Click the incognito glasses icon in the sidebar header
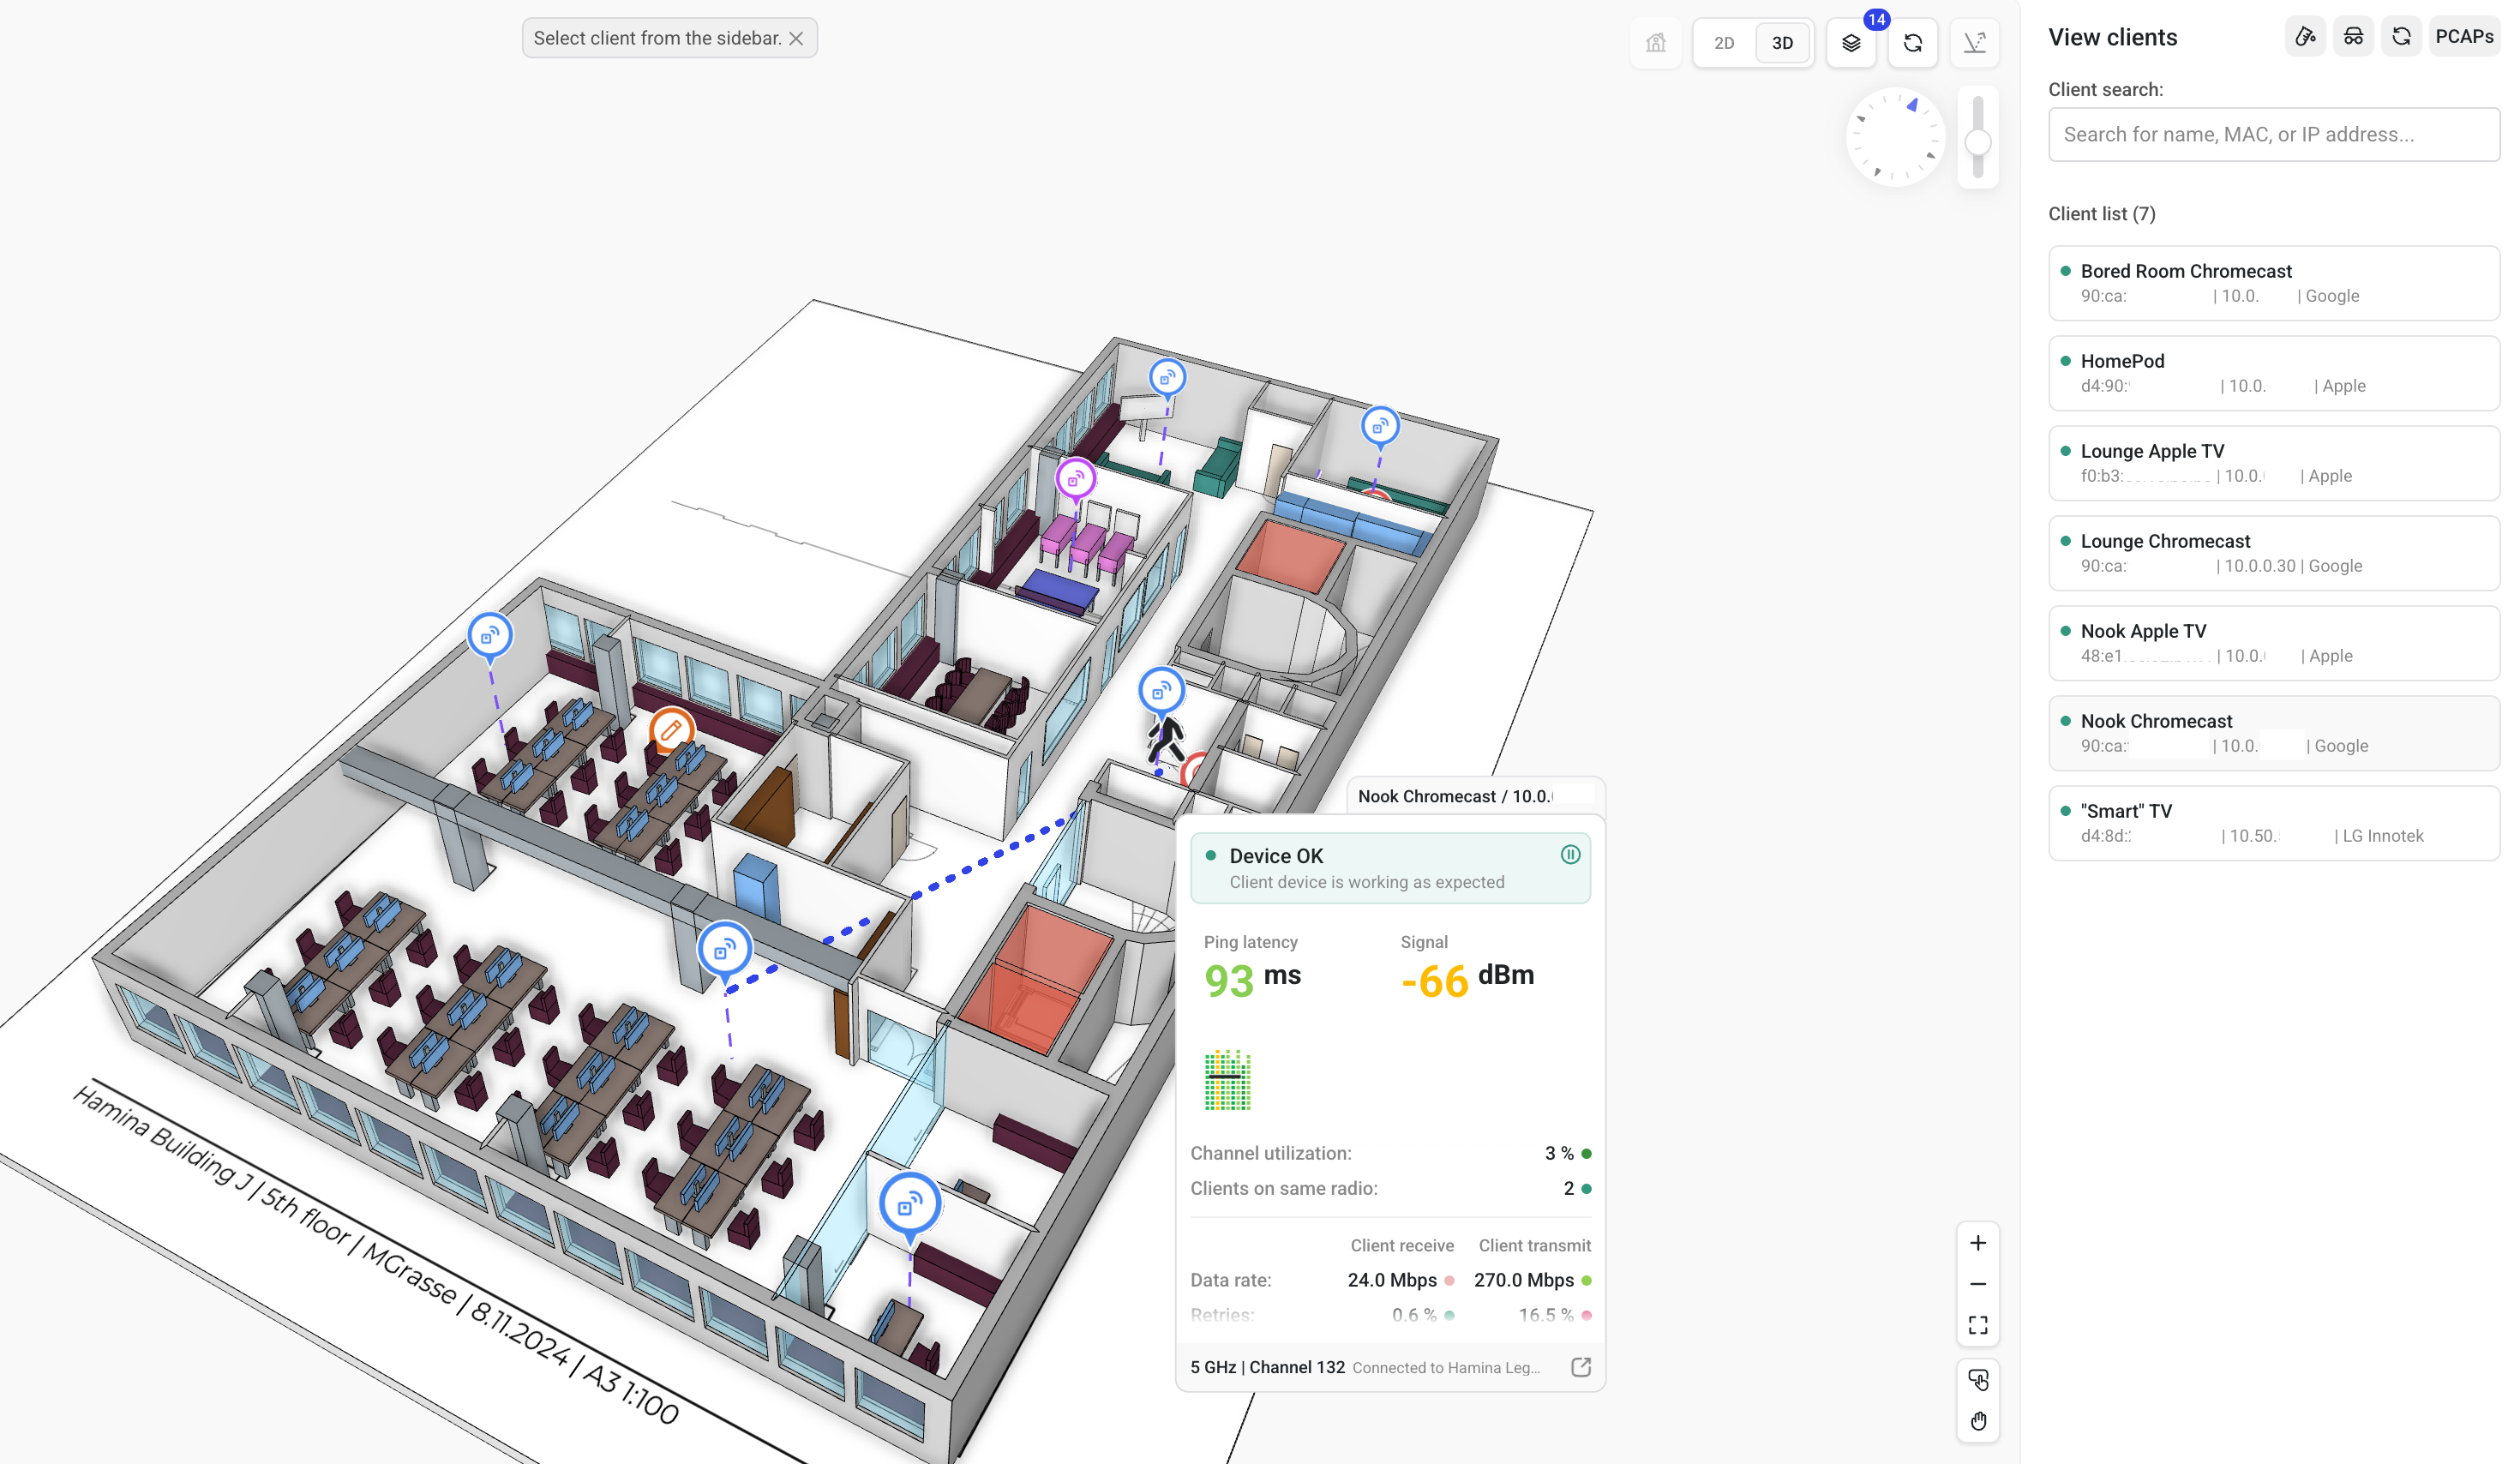This screenshot has height=1464, width=2520. 2353,37
